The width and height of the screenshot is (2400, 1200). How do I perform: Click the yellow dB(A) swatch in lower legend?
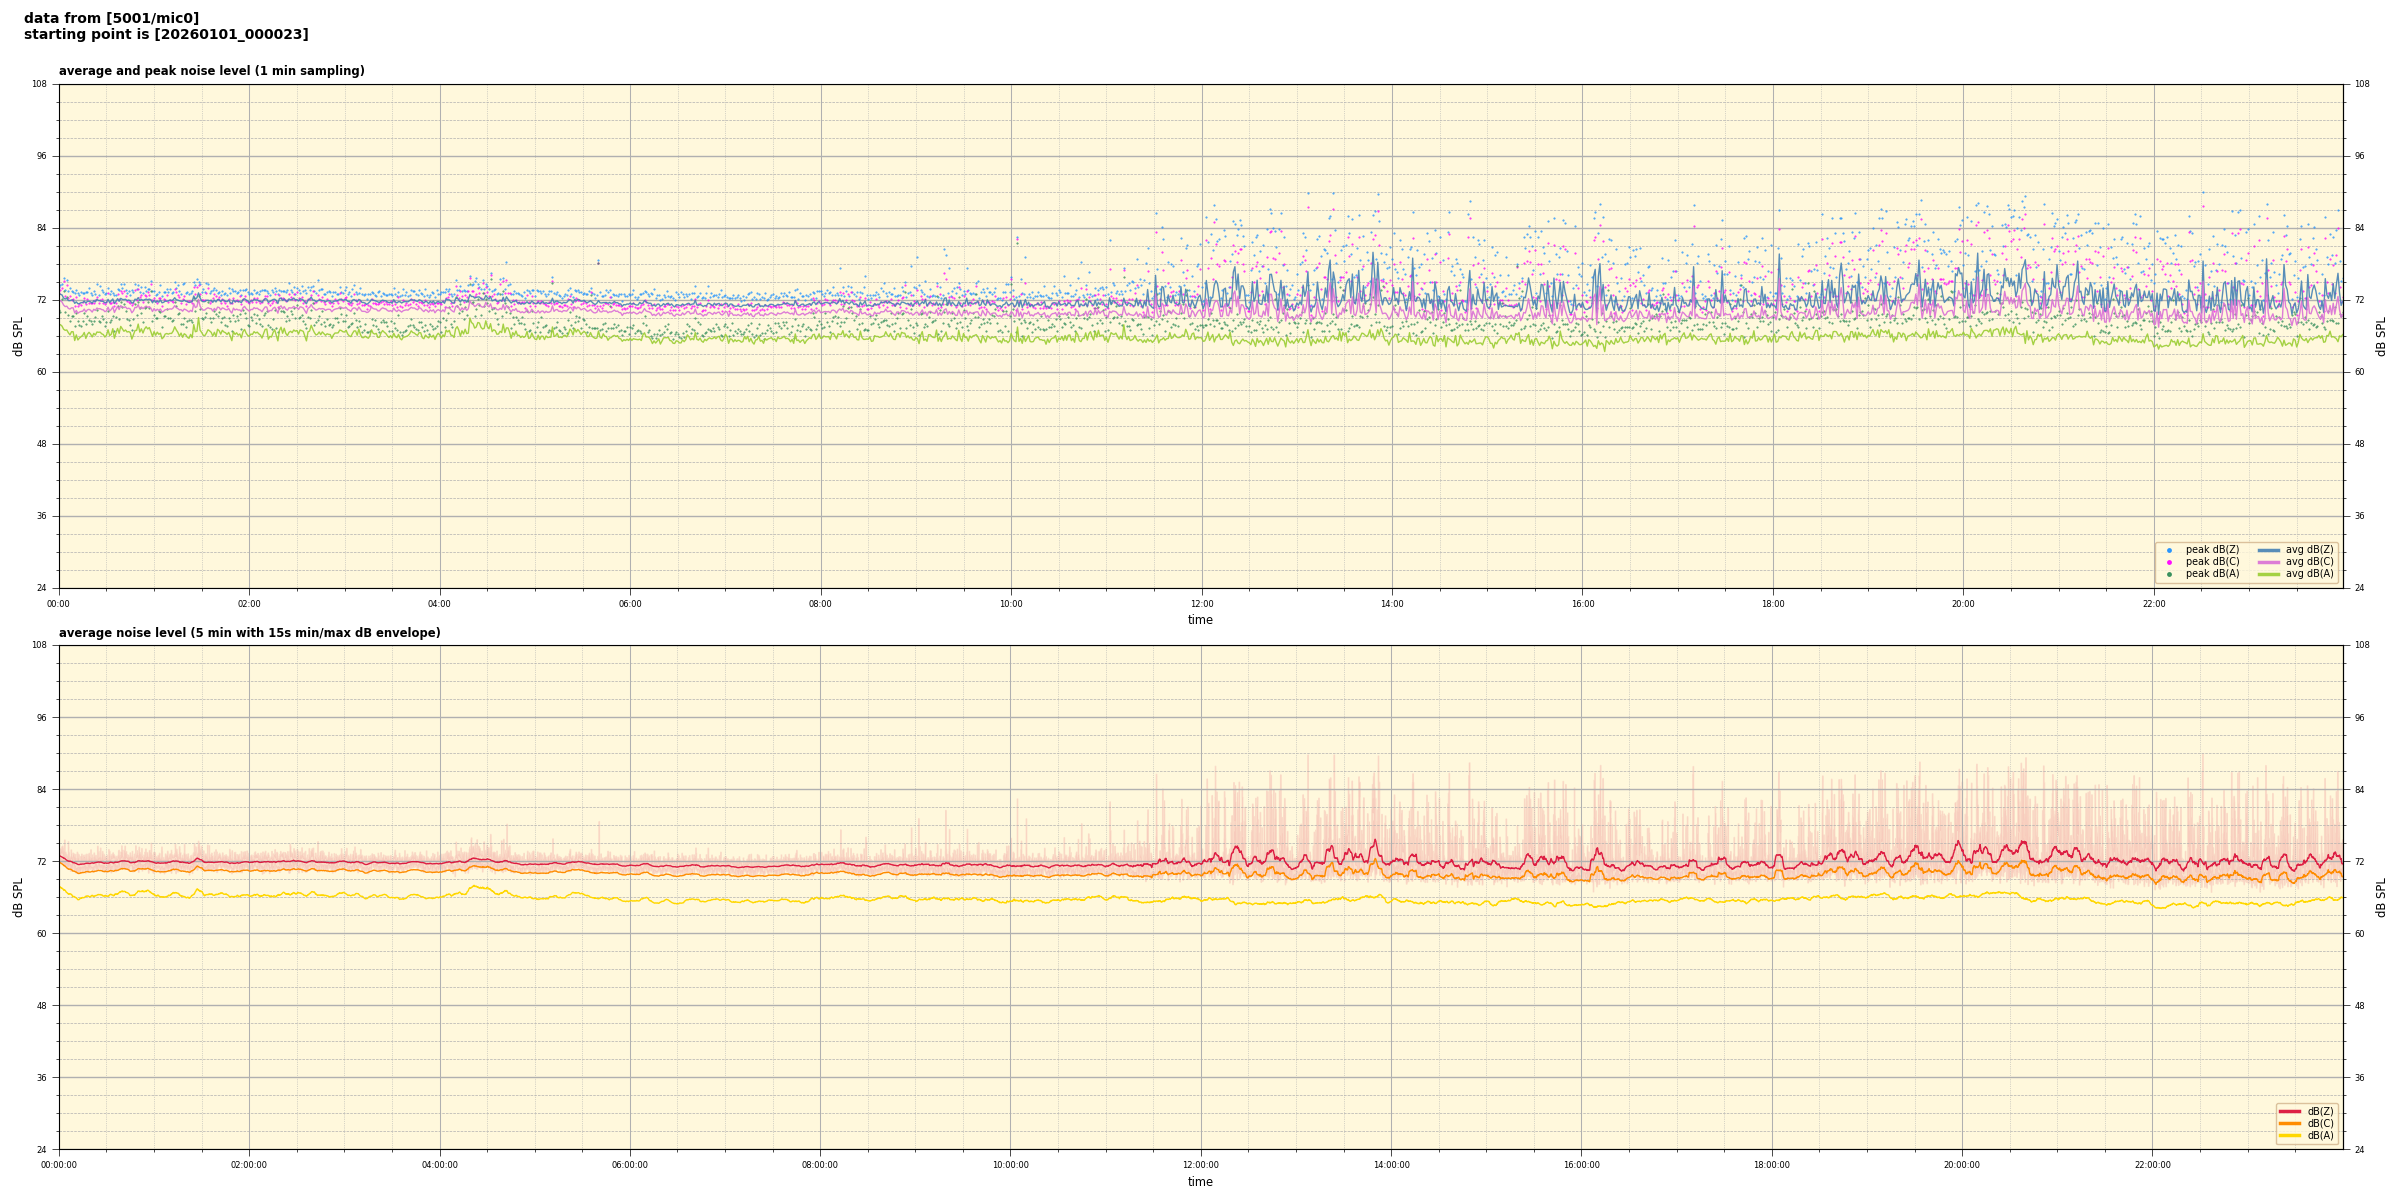pos(2289,1135)
